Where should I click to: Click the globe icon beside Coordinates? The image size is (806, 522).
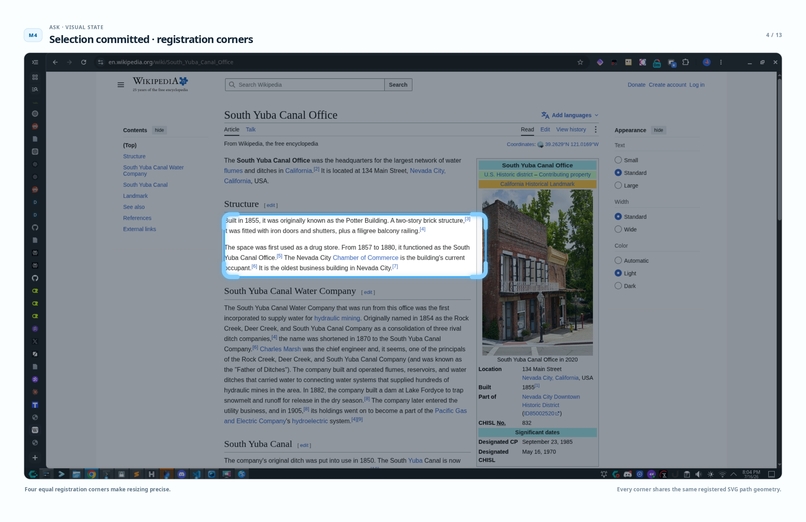click(540, 144)
